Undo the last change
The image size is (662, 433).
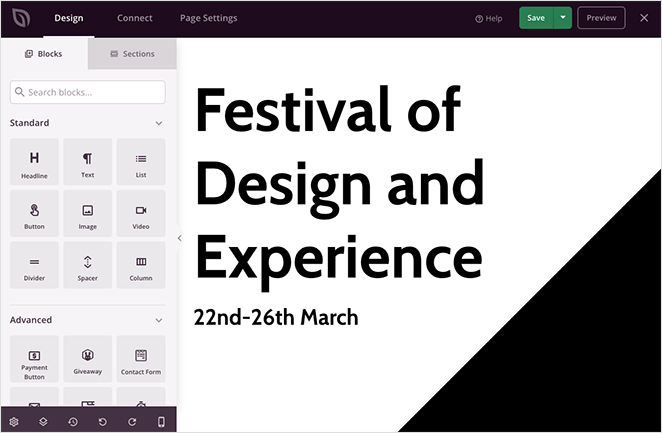(x=103, y=422)
